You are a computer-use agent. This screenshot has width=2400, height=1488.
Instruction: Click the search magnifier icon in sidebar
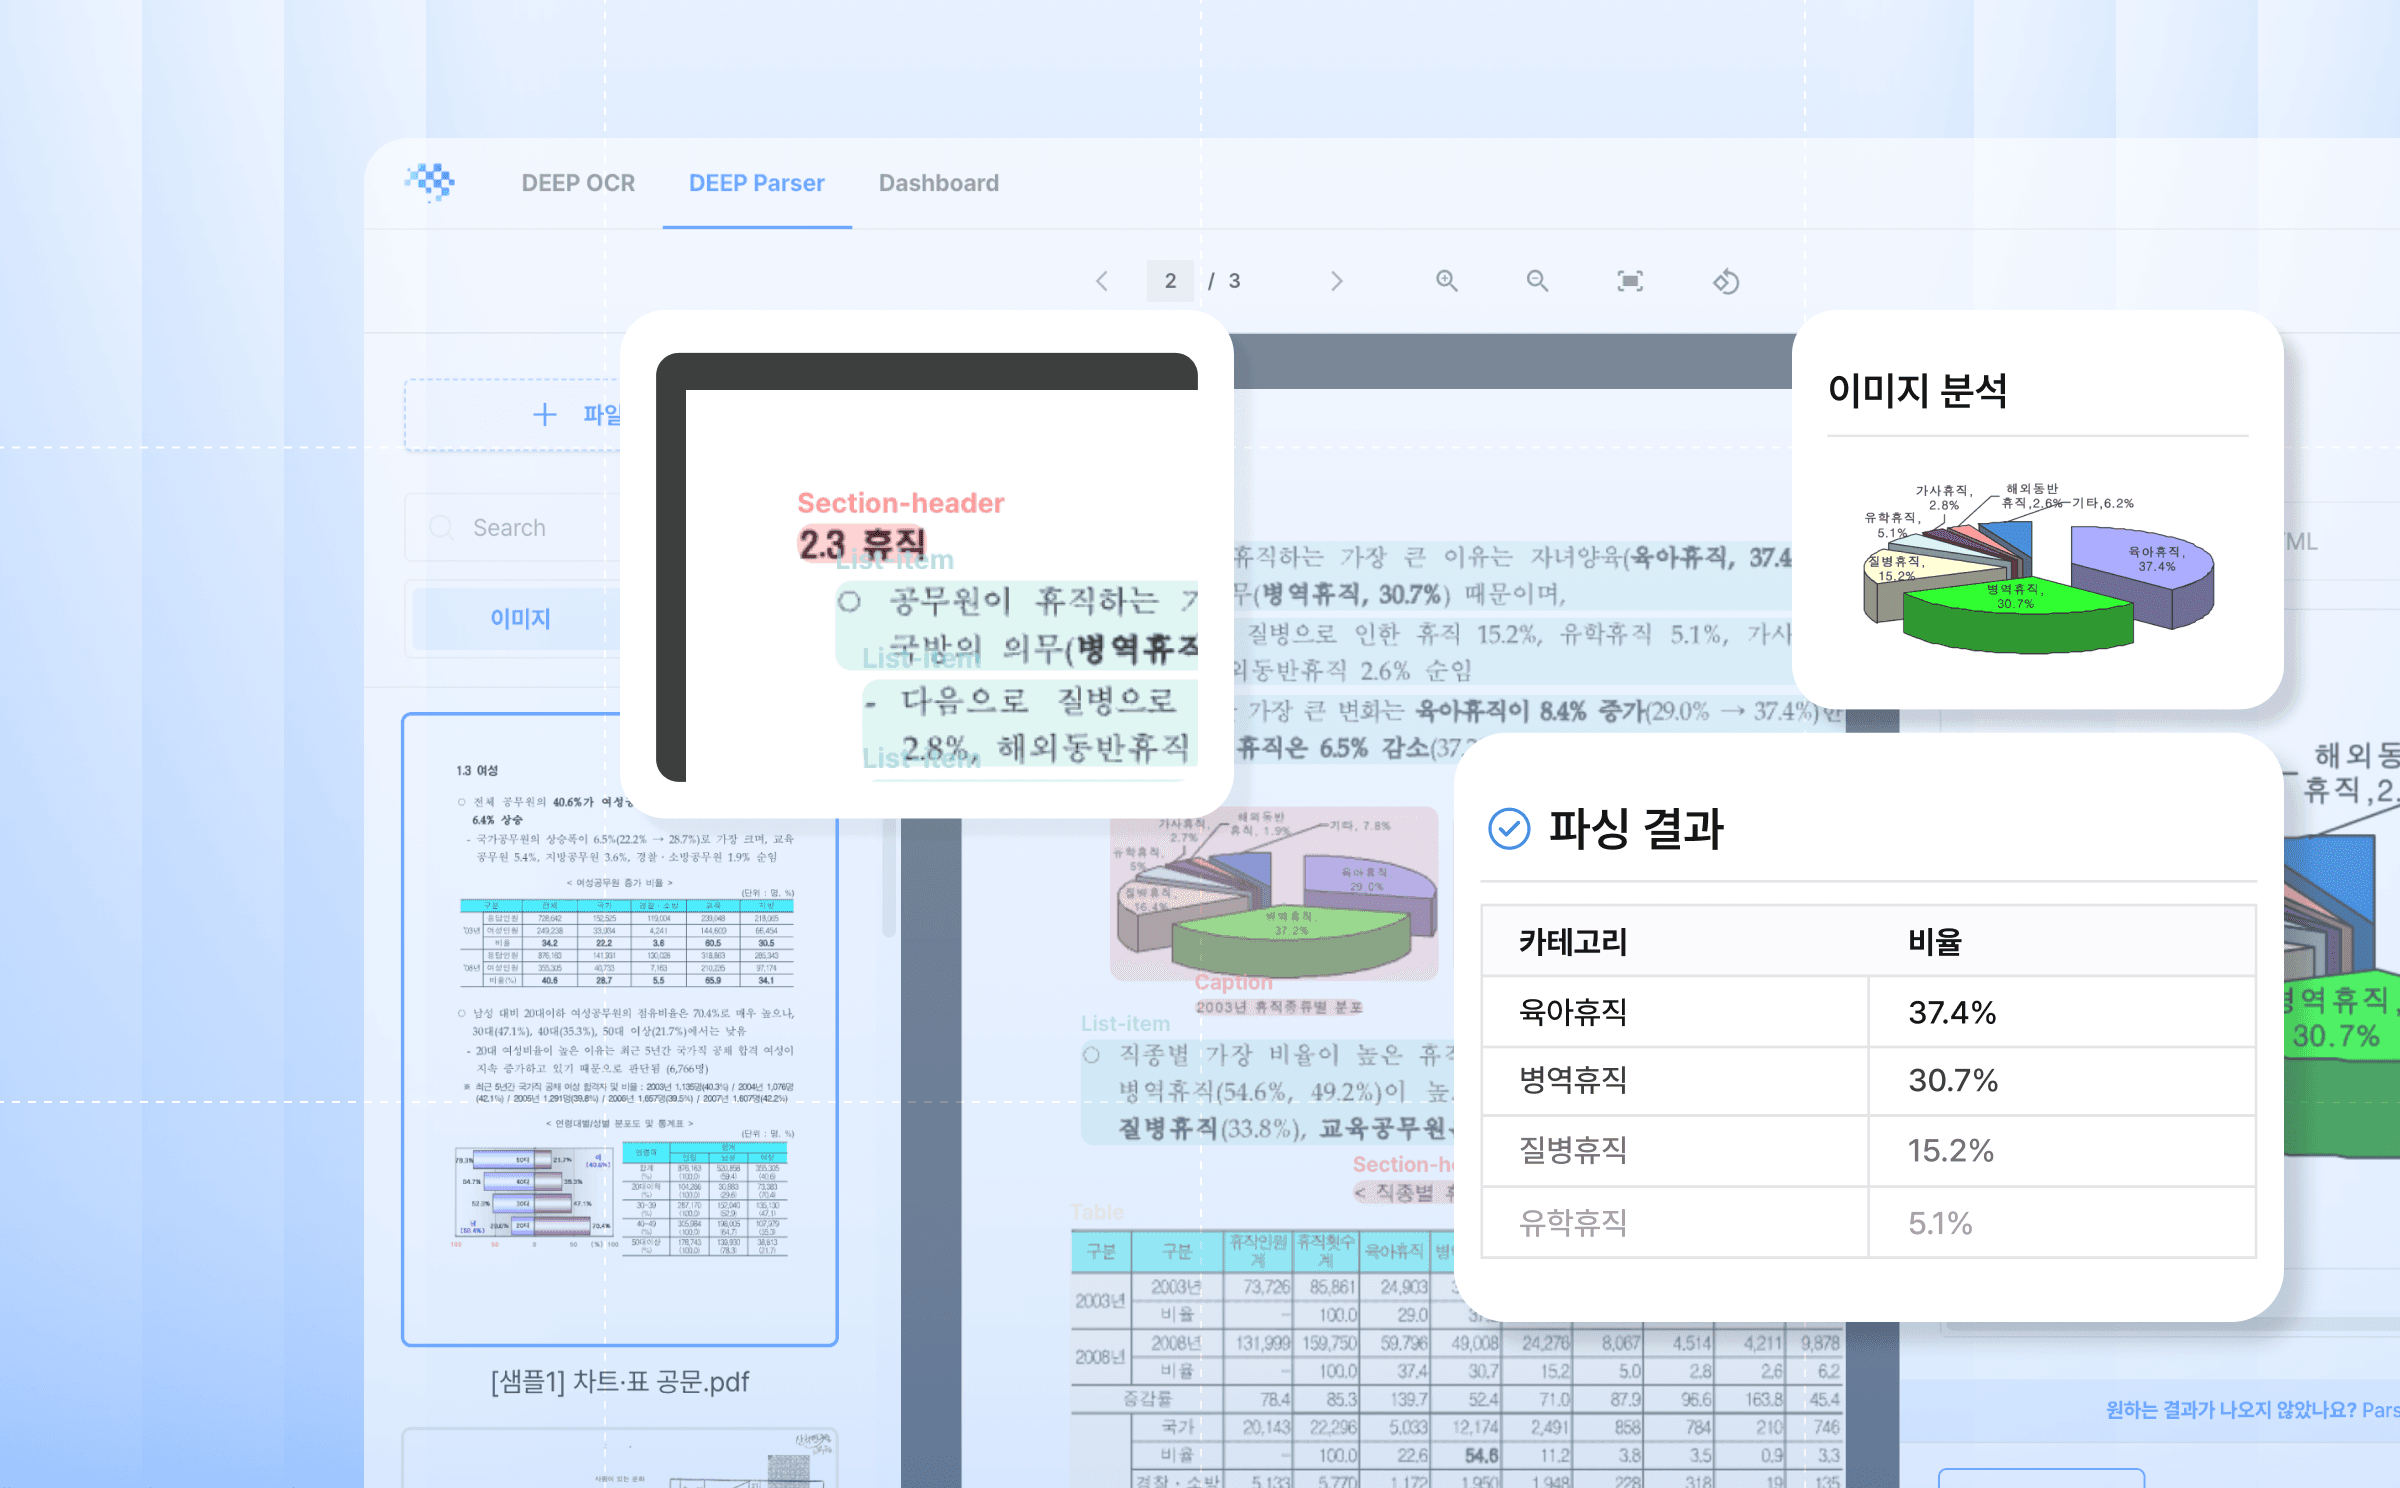440,527
